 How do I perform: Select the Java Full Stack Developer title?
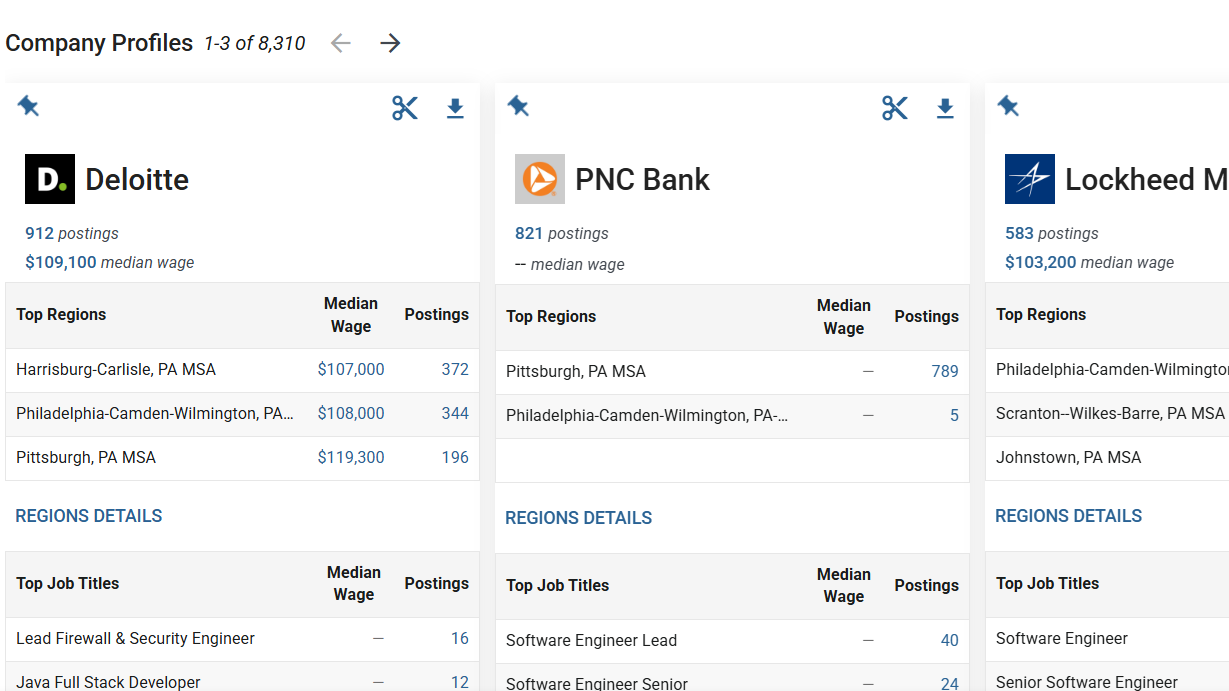[x=108, y=682]
